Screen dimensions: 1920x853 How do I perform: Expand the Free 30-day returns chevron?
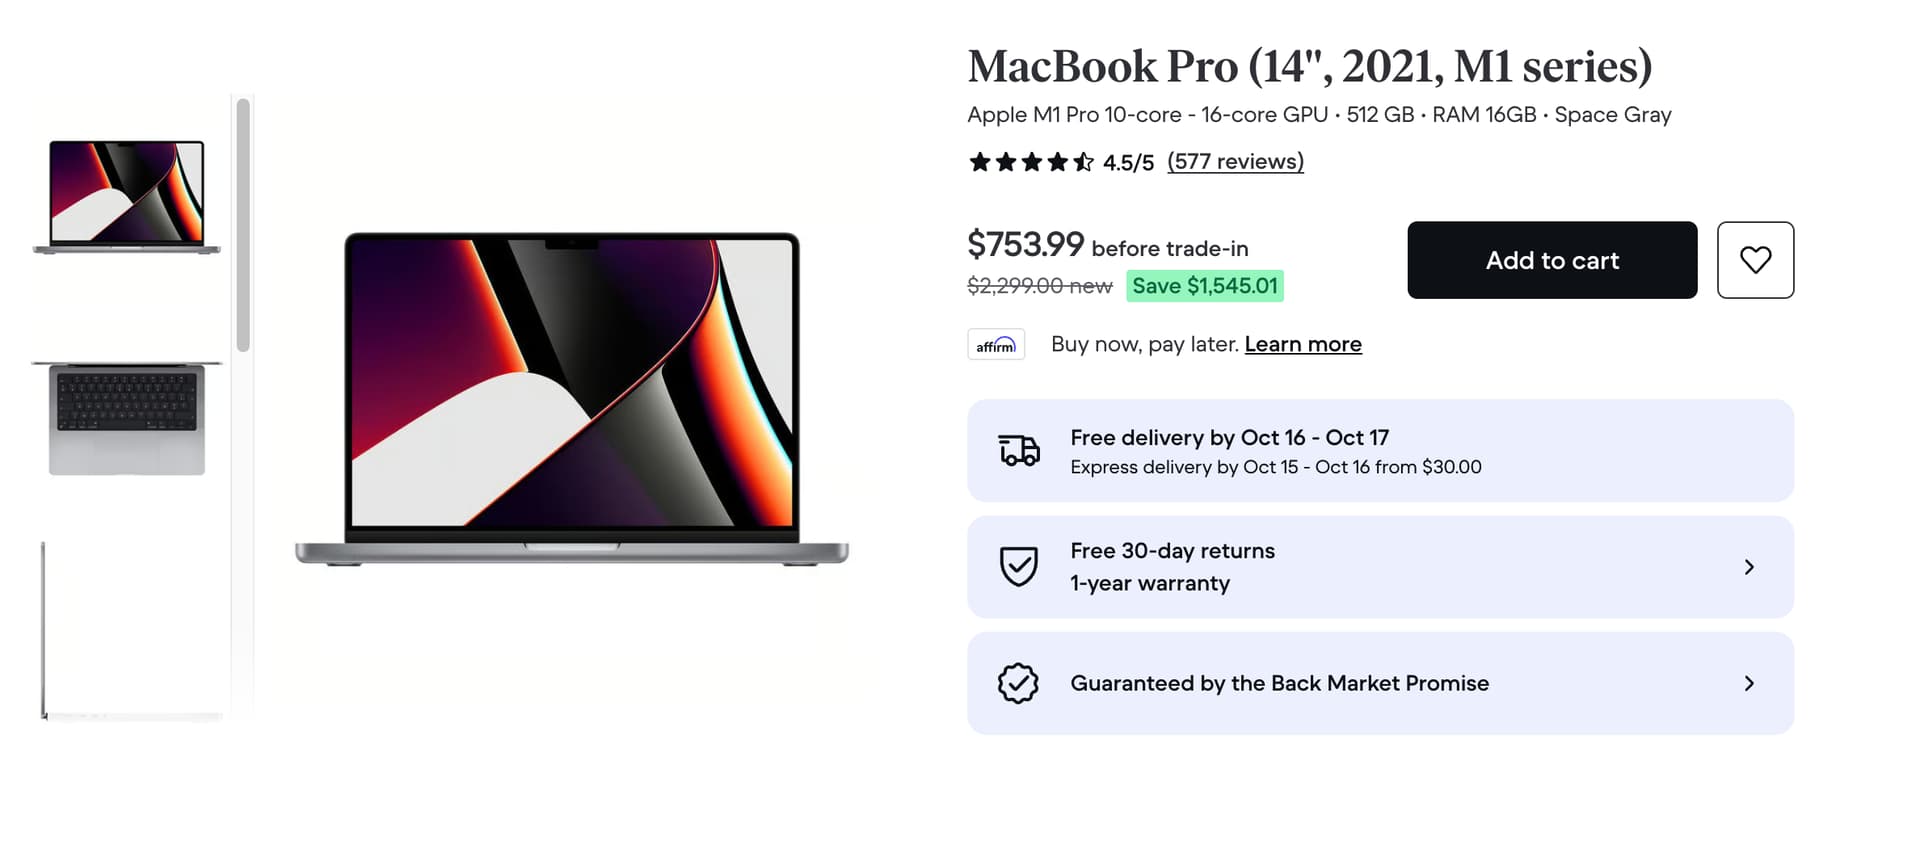pyautogui.click(x=1749, y=567)
